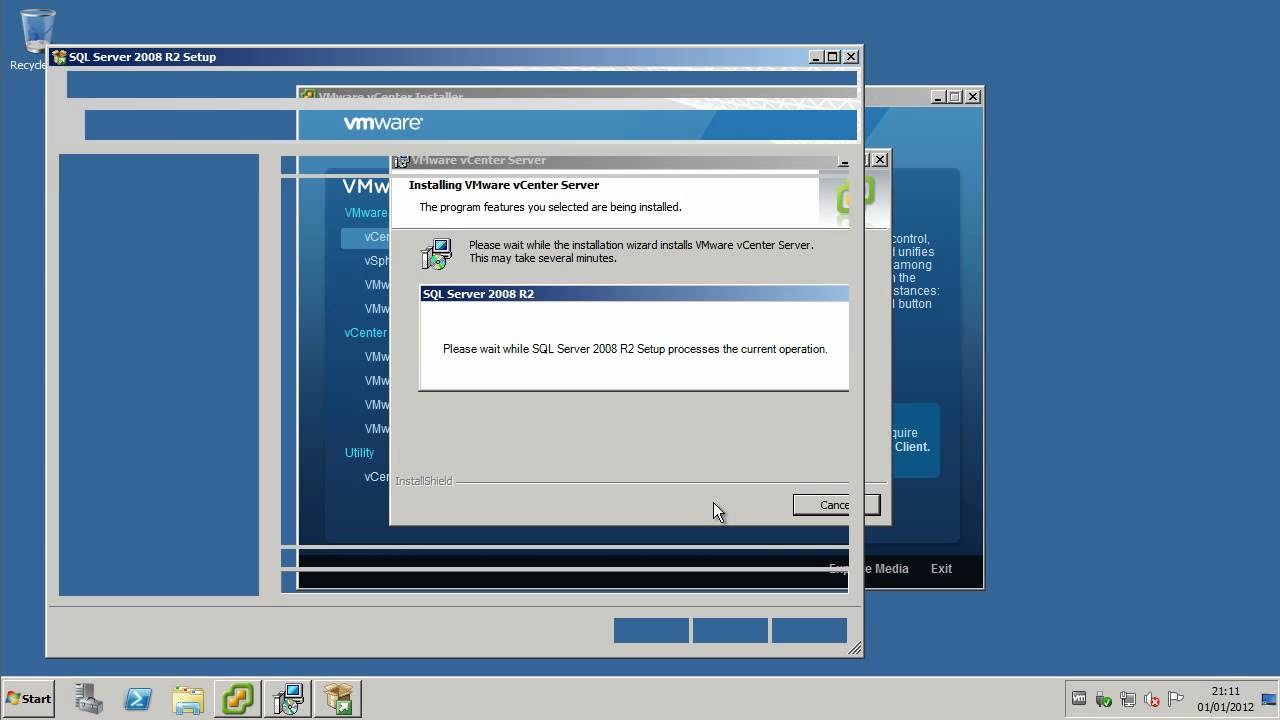Minimize the VMware vCenter Server dialog

tap(843, 160)
